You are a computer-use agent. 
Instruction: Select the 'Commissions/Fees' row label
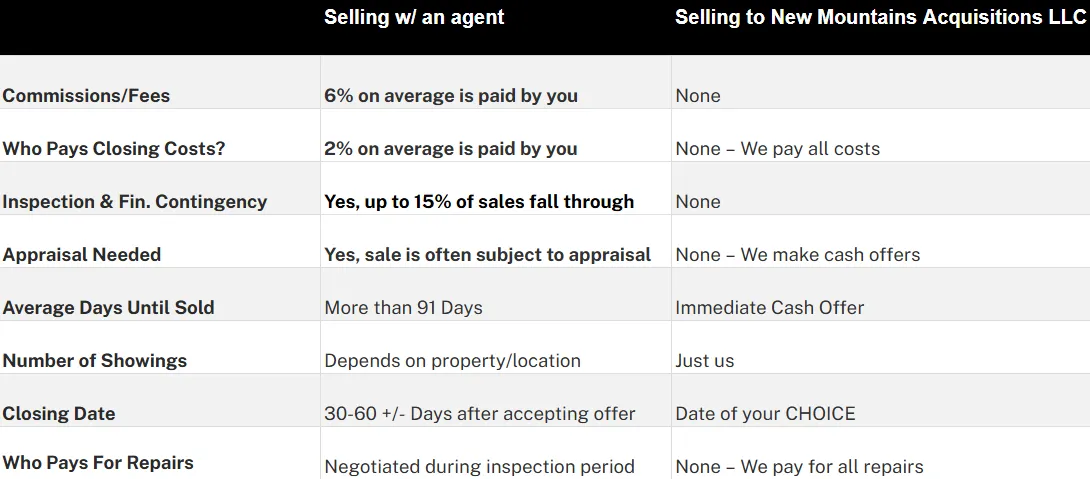point(86,96)
